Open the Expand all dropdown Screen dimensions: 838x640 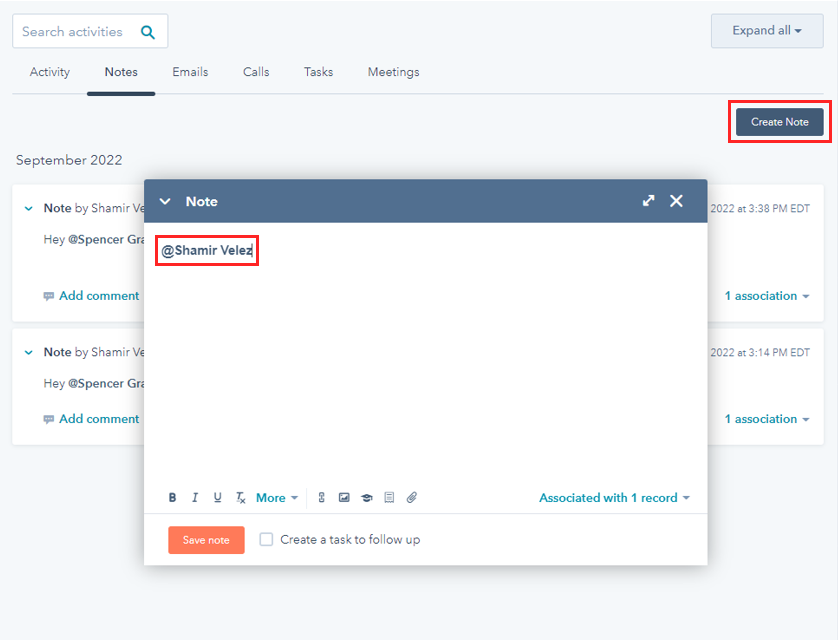[x=766, y=31]
